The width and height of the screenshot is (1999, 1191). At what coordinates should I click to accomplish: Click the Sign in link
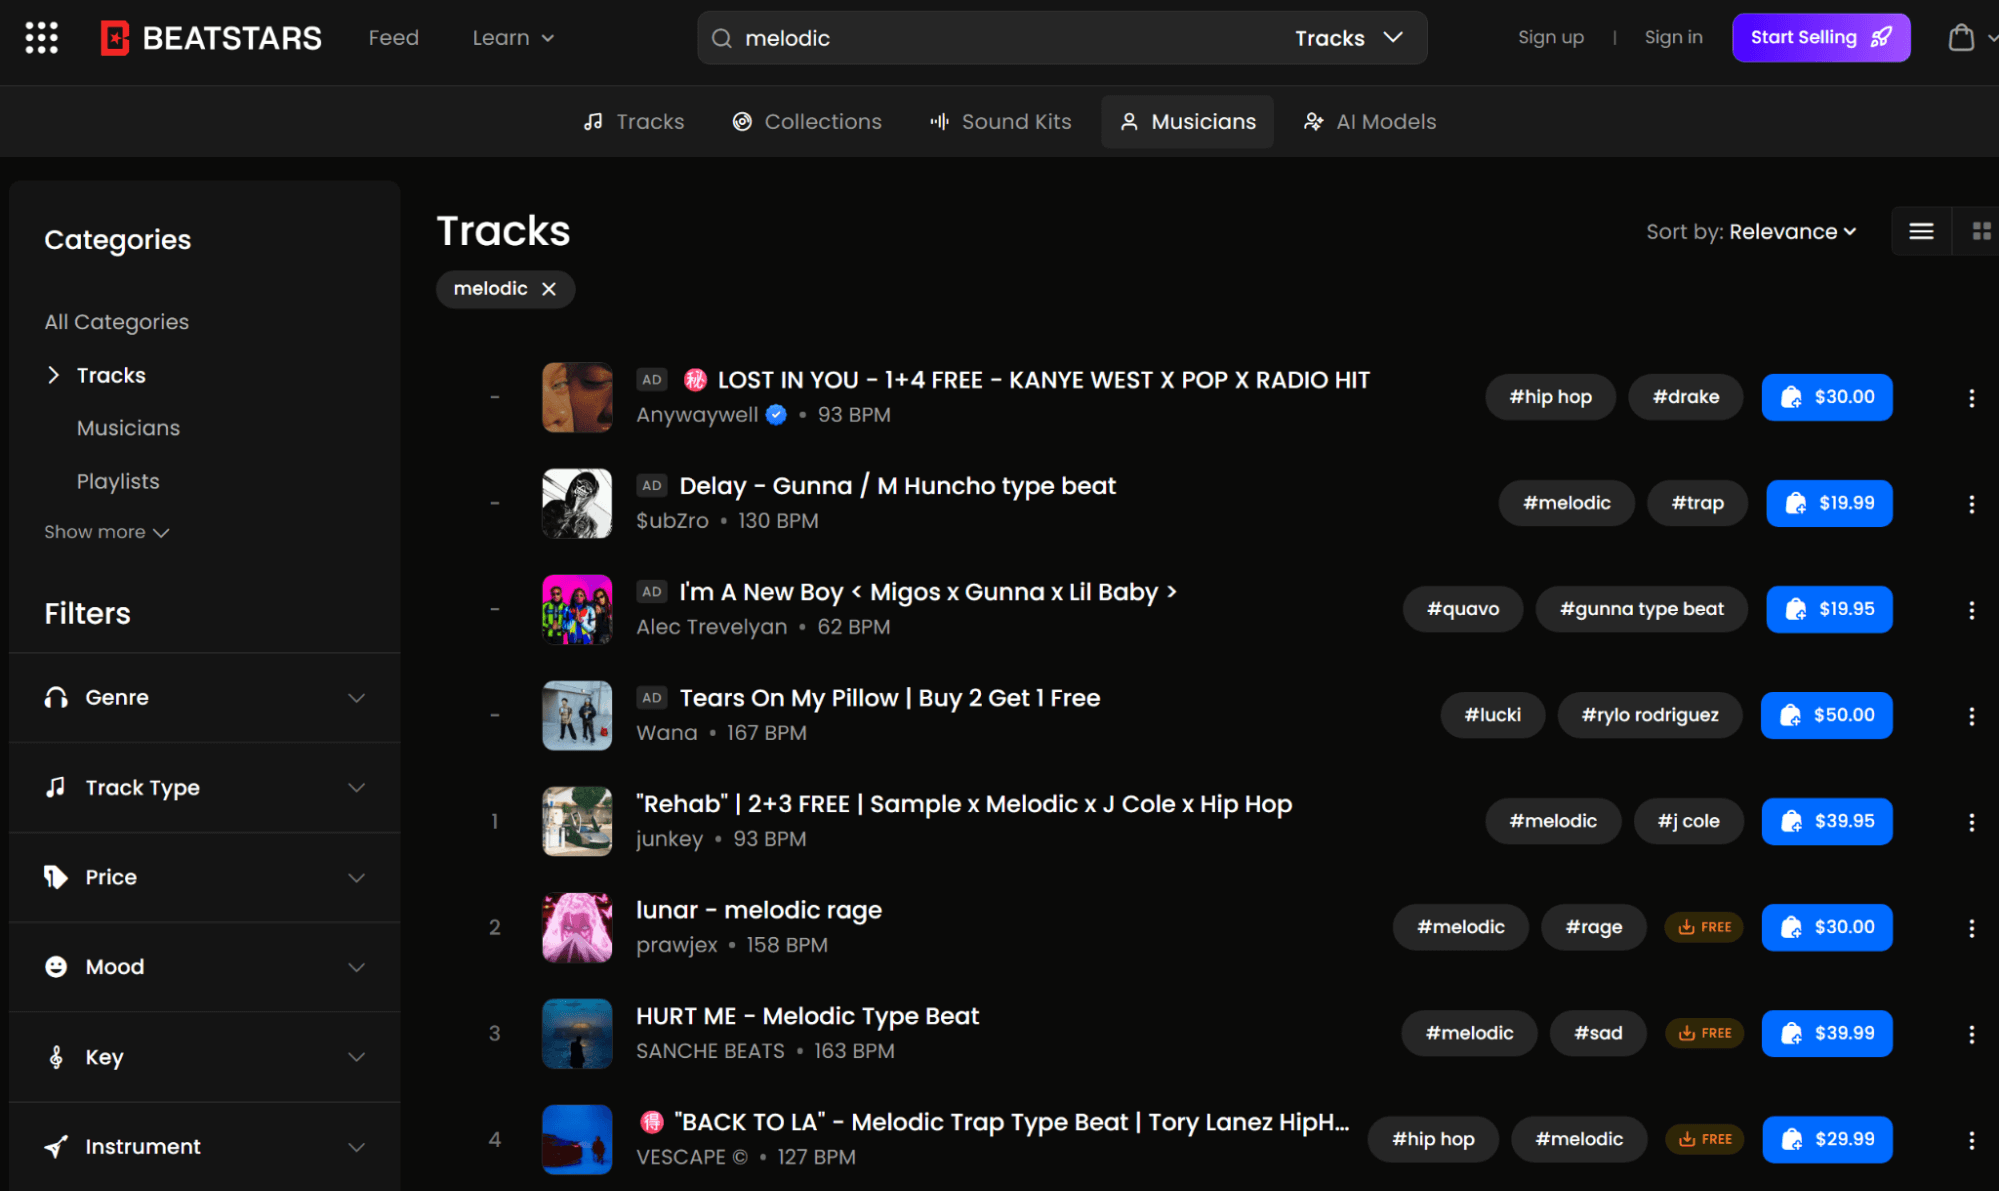pos(1673,38)
